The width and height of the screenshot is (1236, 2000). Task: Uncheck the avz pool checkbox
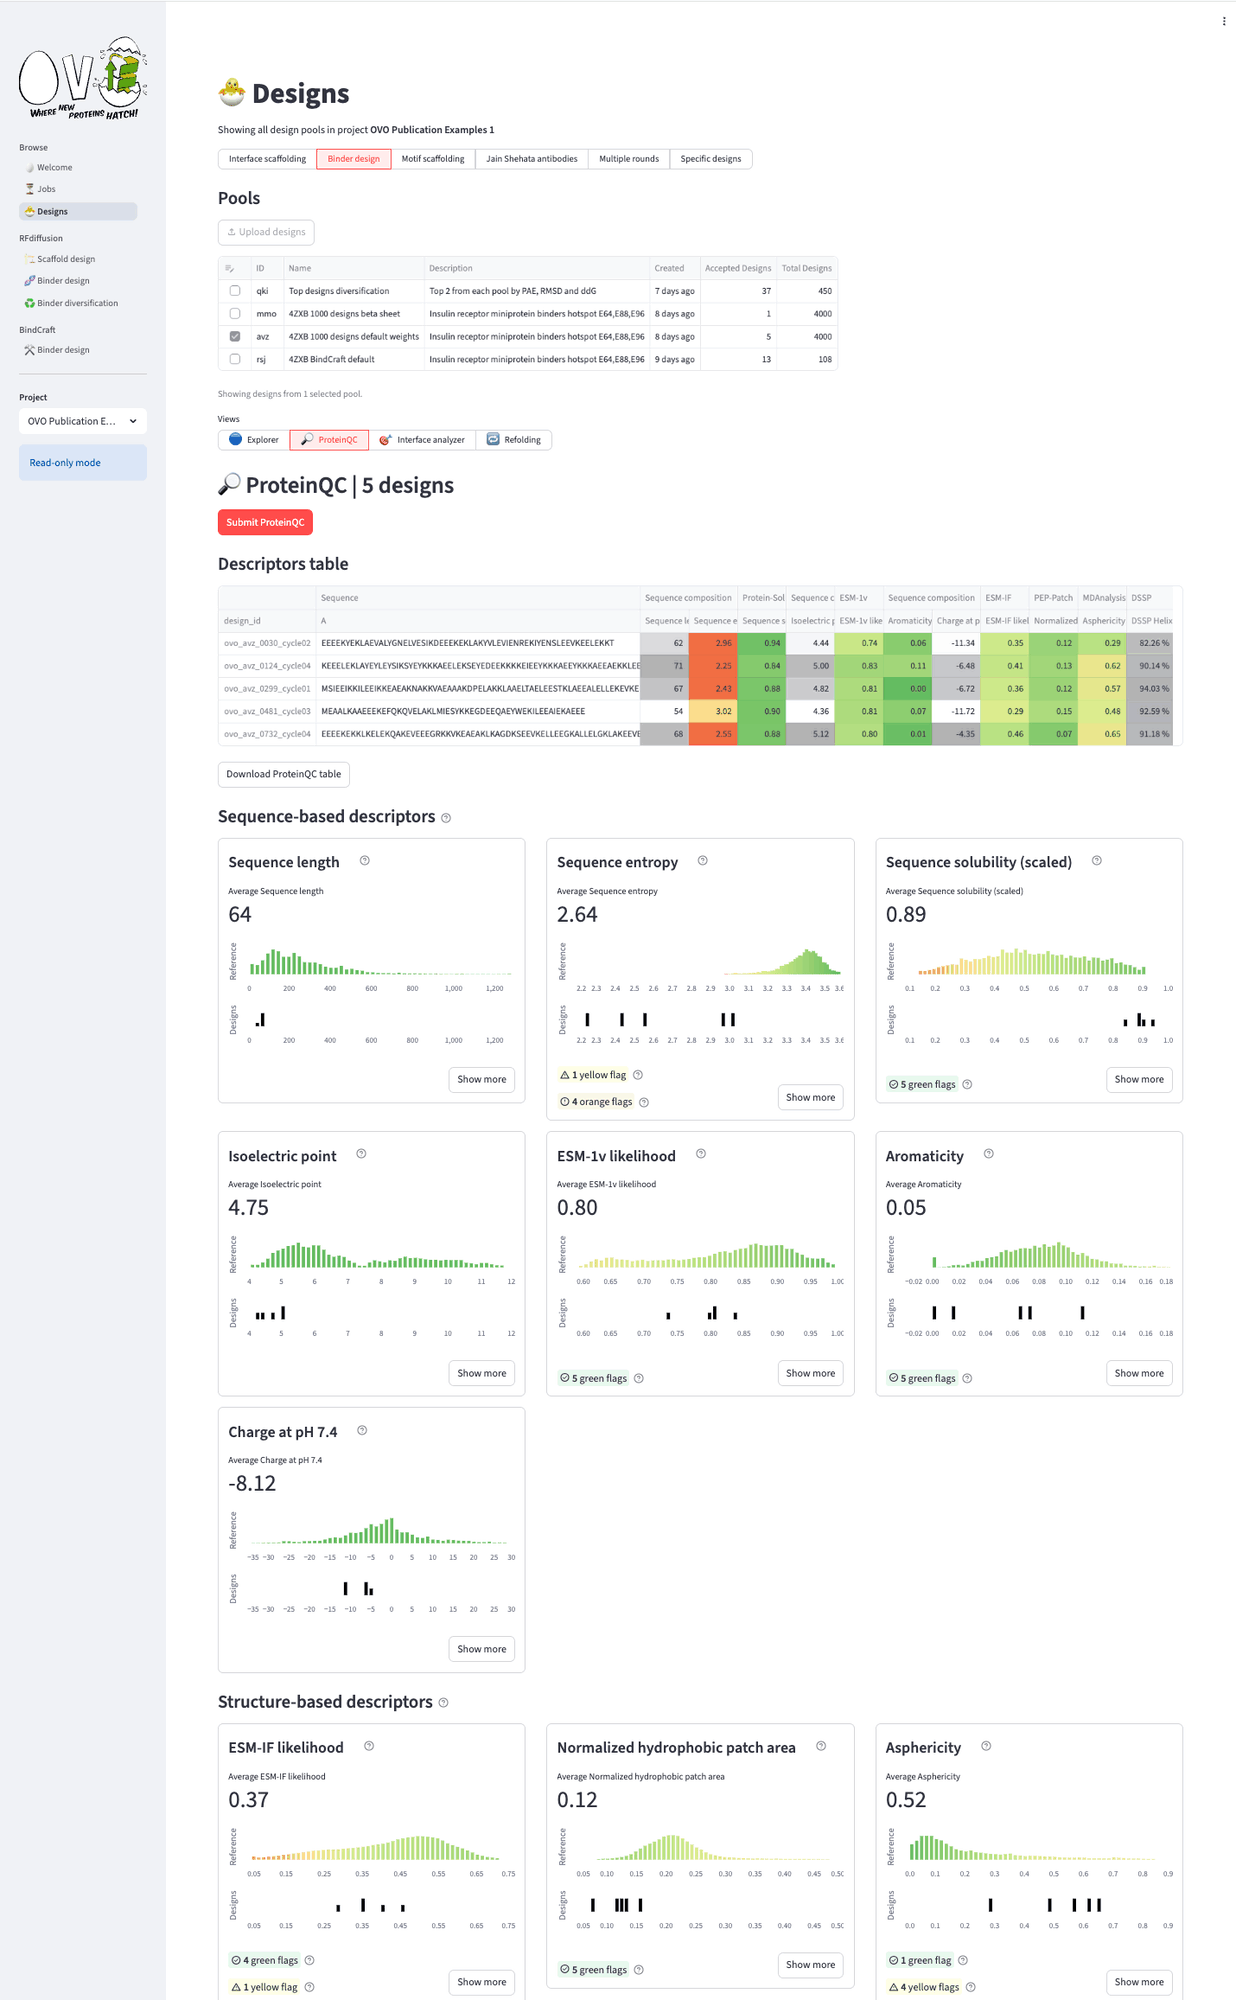(x=235, y=337)
